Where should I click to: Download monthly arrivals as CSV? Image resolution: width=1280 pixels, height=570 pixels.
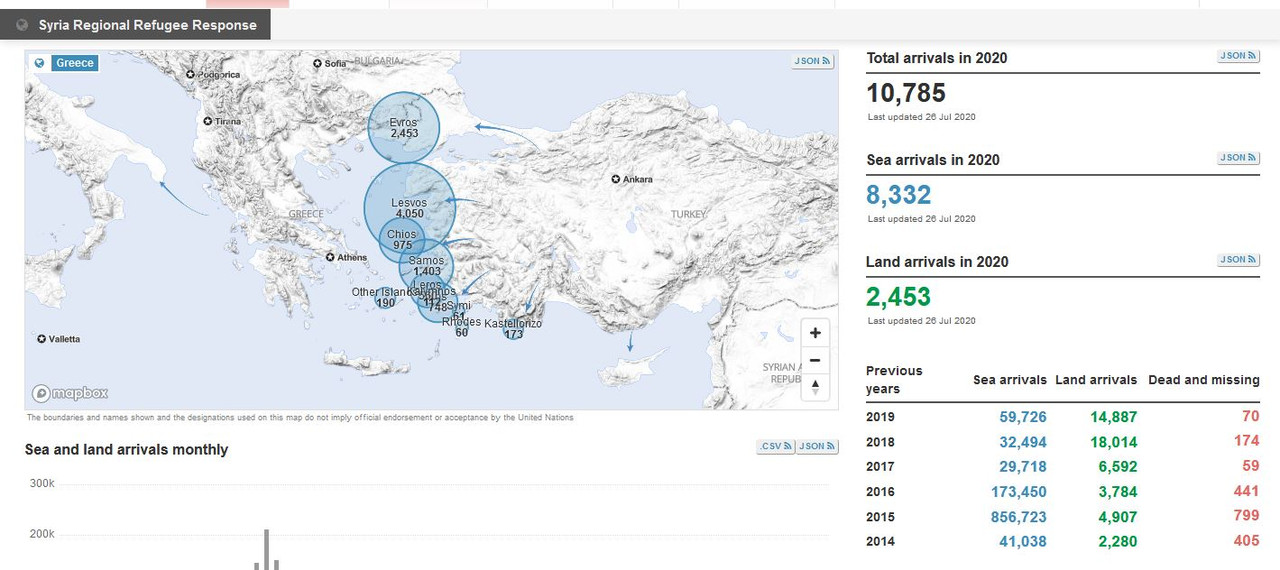click(775, 447)
